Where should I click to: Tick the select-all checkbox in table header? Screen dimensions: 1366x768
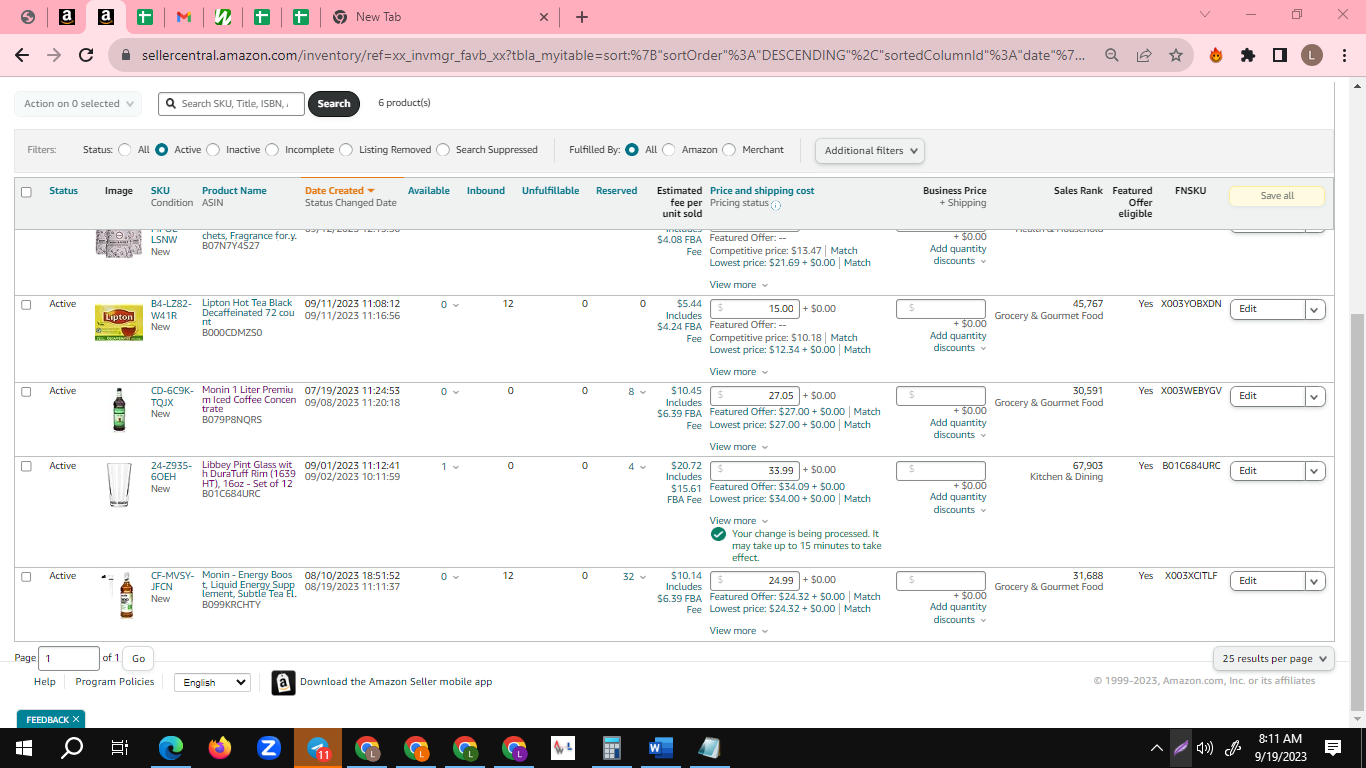point(26,192)
